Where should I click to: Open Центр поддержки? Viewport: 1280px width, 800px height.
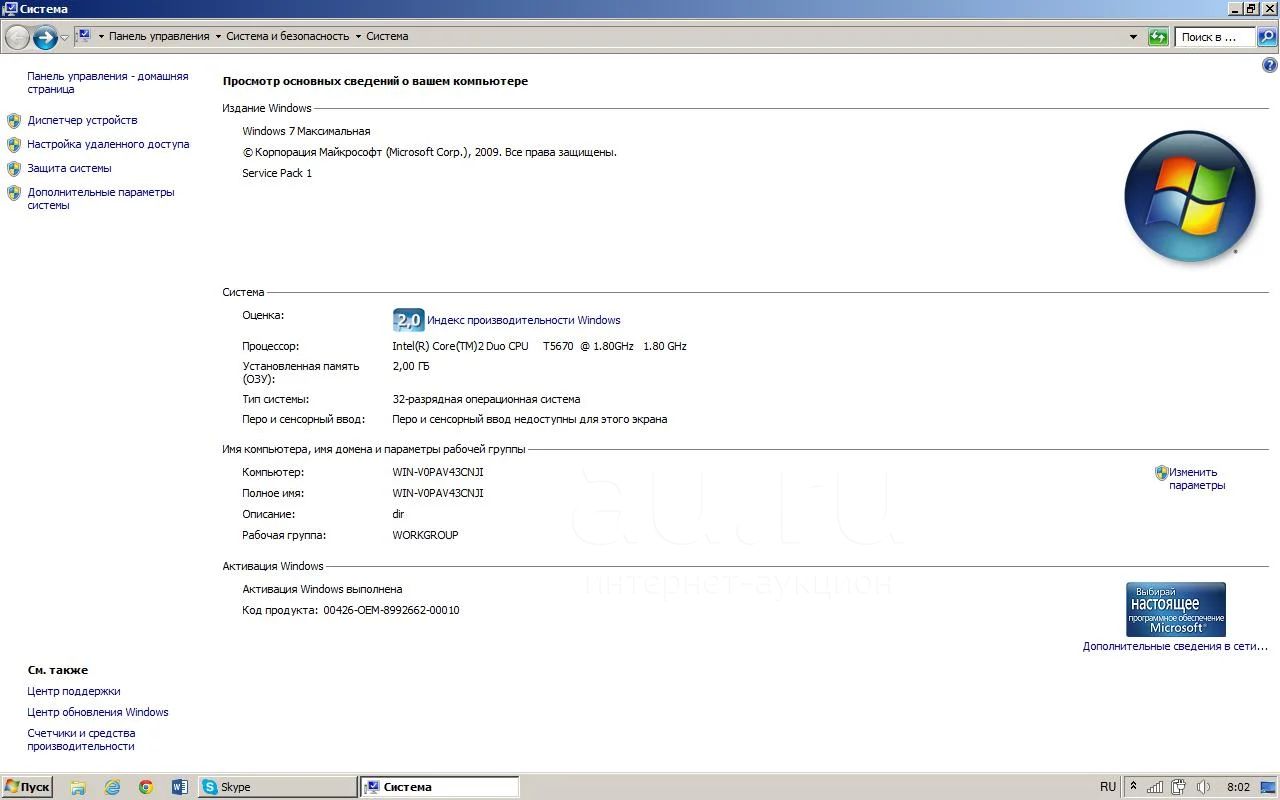pos(74,691)
